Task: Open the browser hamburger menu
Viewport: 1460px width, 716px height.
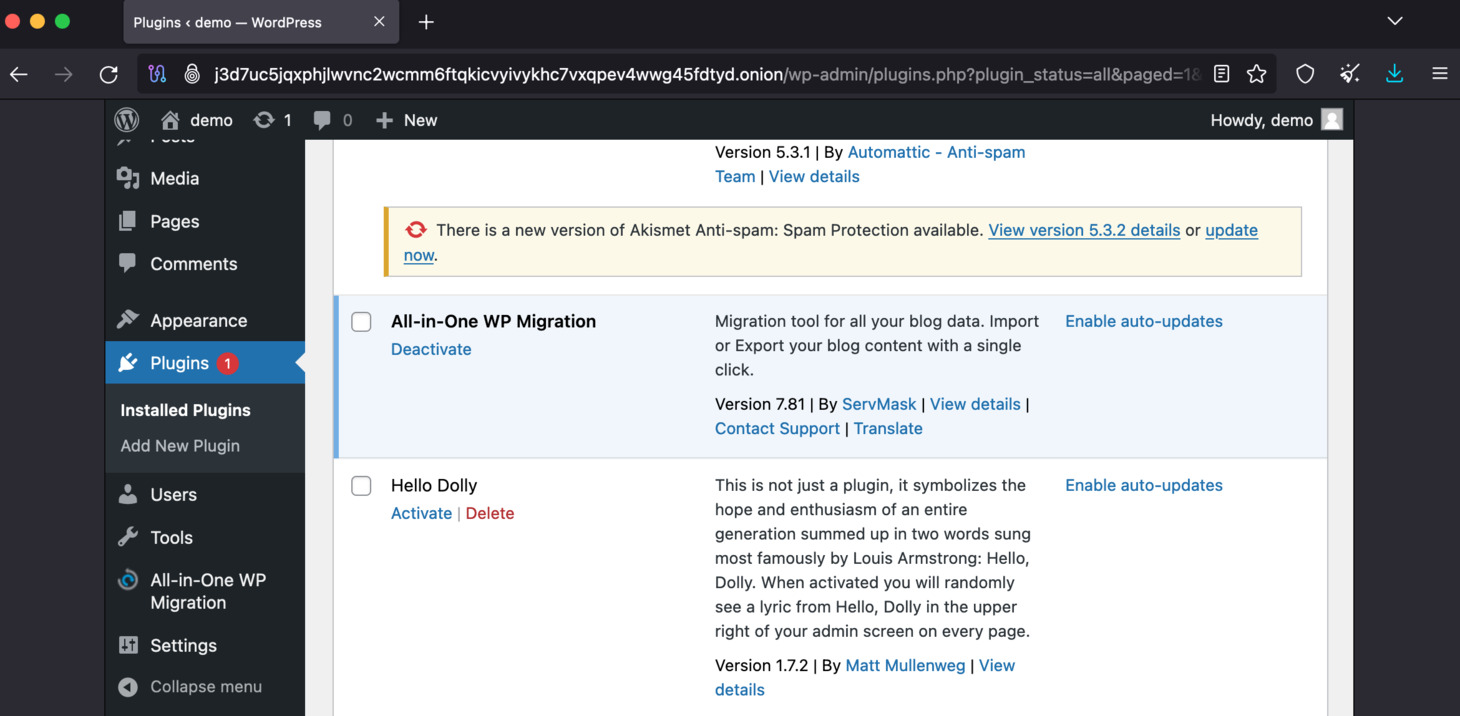Action: point(1440,74)
